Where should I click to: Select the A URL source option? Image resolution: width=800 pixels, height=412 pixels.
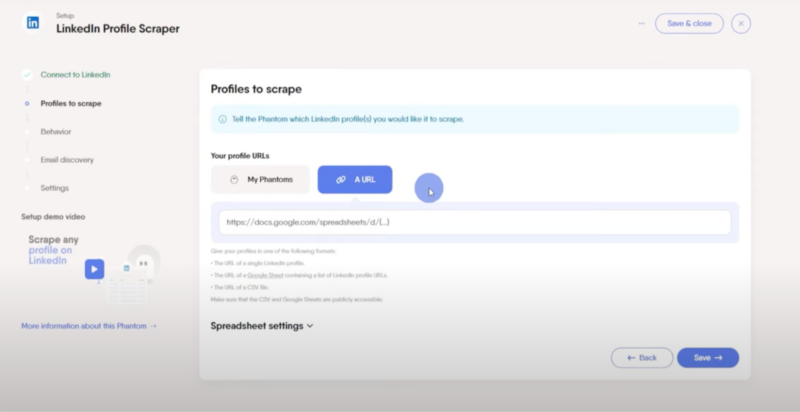tap(355, 179)
